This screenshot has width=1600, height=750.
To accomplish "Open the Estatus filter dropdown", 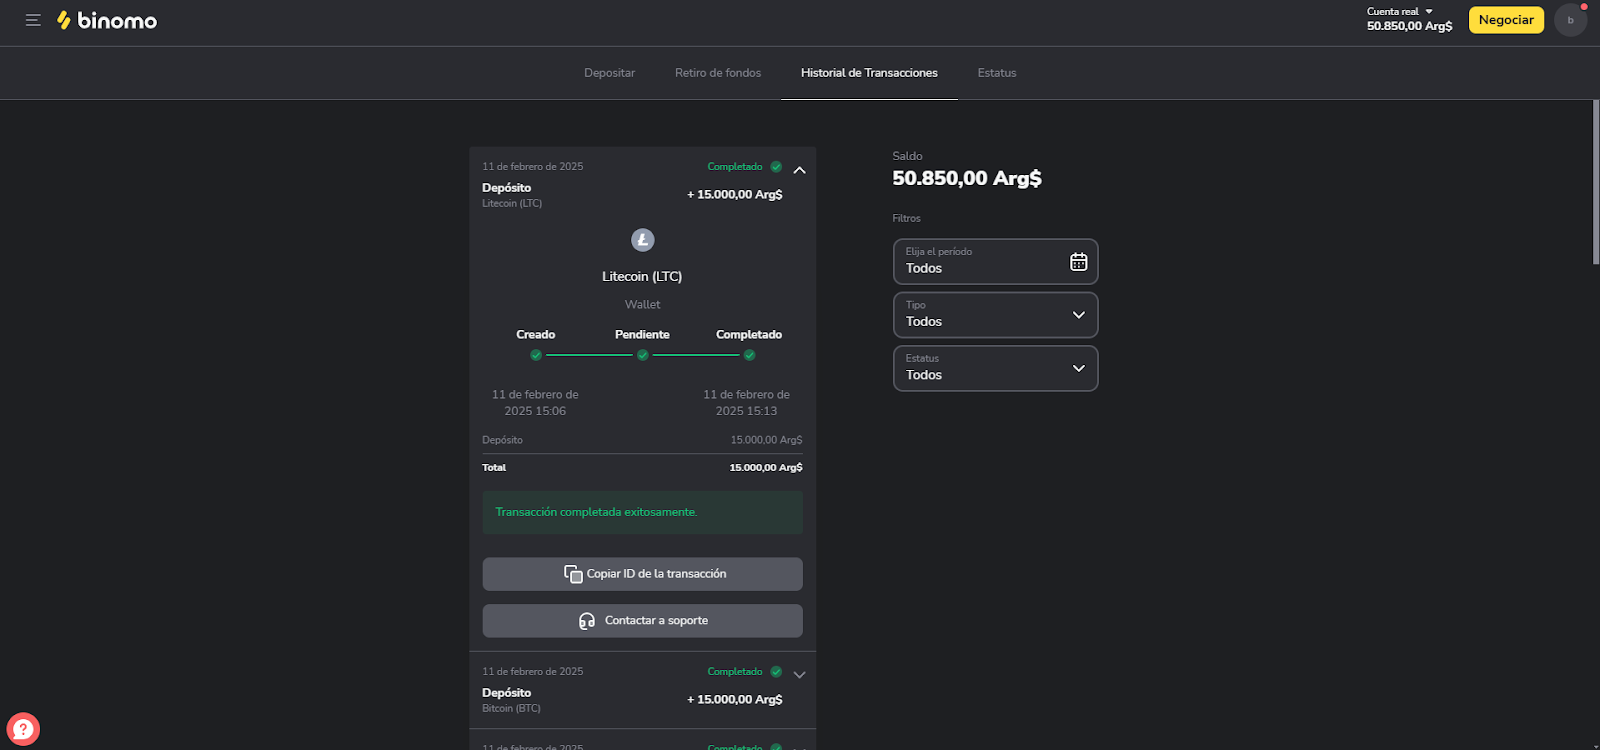I will pyautogui.click(x=995, y=369).
